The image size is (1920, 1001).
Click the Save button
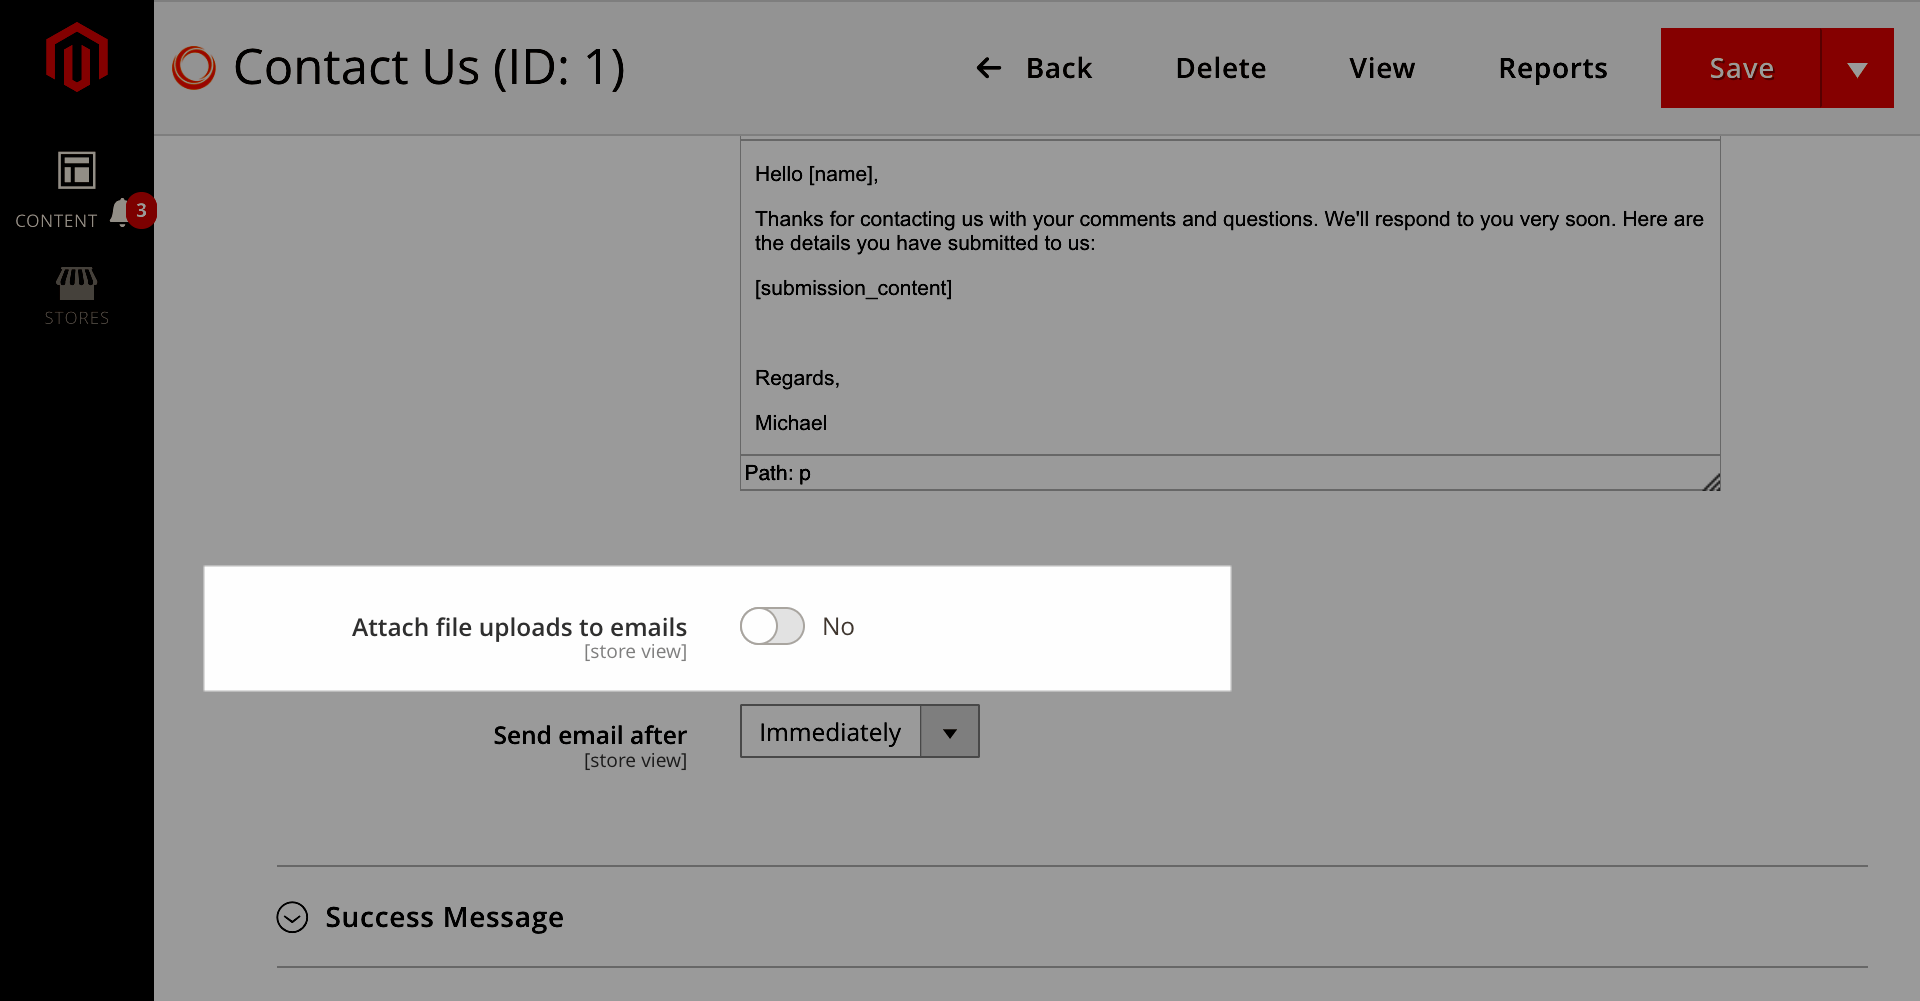coord(1741,68)
